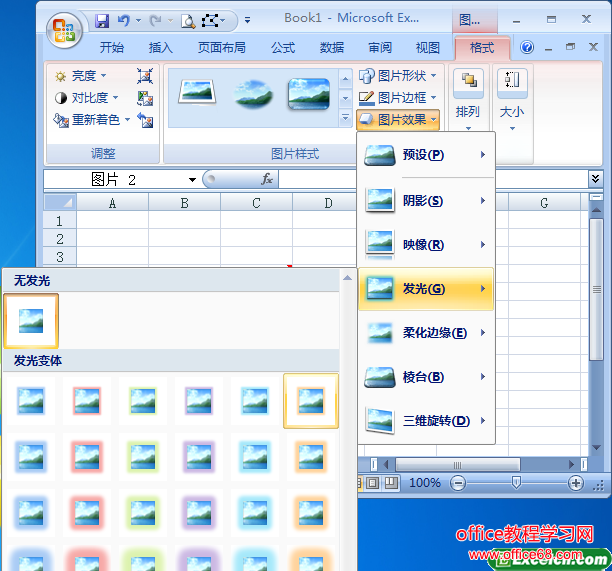Choose the orange glow variant in first row
Screen dimensions: 612x571
coord(311,401)
